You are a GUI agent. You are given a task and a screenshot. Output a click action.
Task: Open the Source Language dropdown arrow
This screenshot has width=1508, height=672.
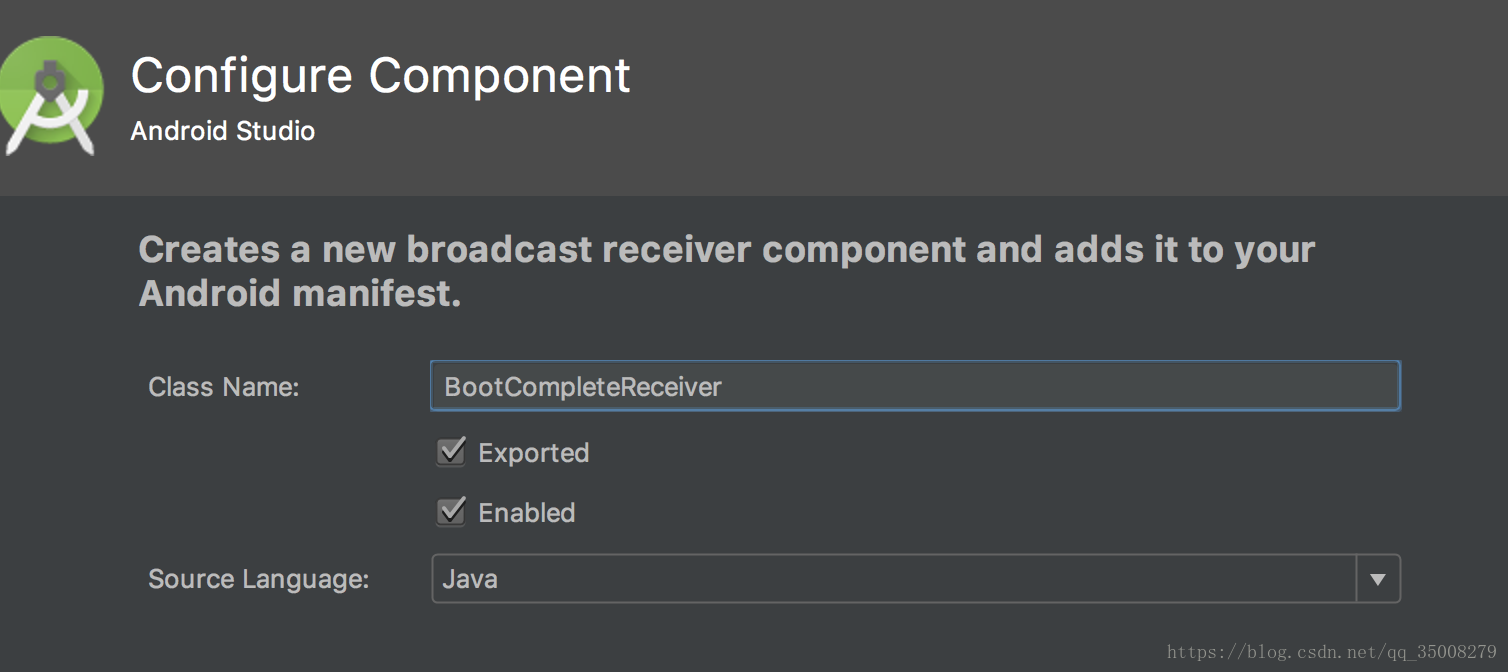pyautogui.click(x=1378, y=579)
